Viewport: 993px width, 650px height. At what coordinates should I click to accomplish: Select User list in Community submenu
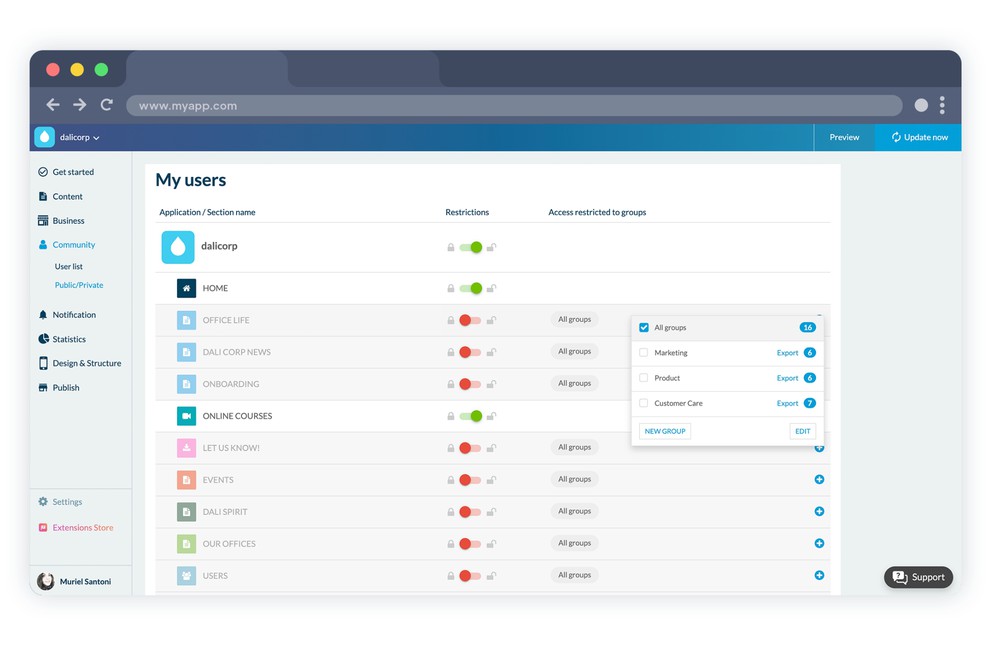69,267
